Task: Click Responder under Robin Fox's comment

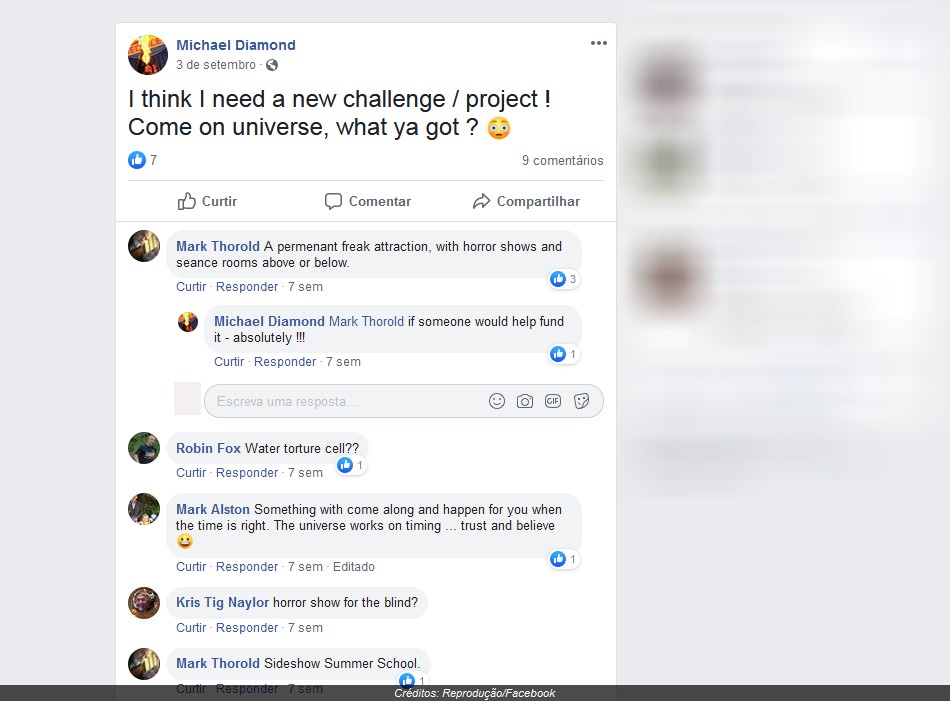Action: [247, 473]
